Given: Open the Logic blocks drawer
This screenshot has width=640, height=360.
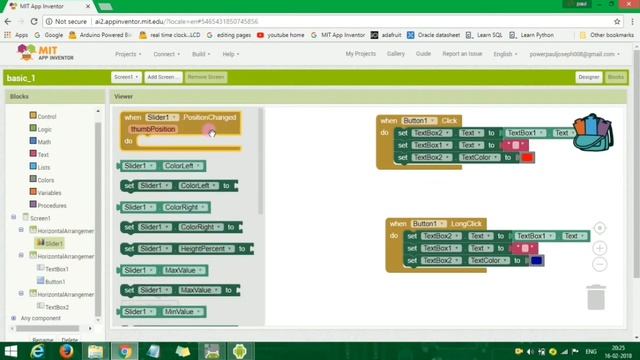Looking at the screenshot, I should (40, 129).
